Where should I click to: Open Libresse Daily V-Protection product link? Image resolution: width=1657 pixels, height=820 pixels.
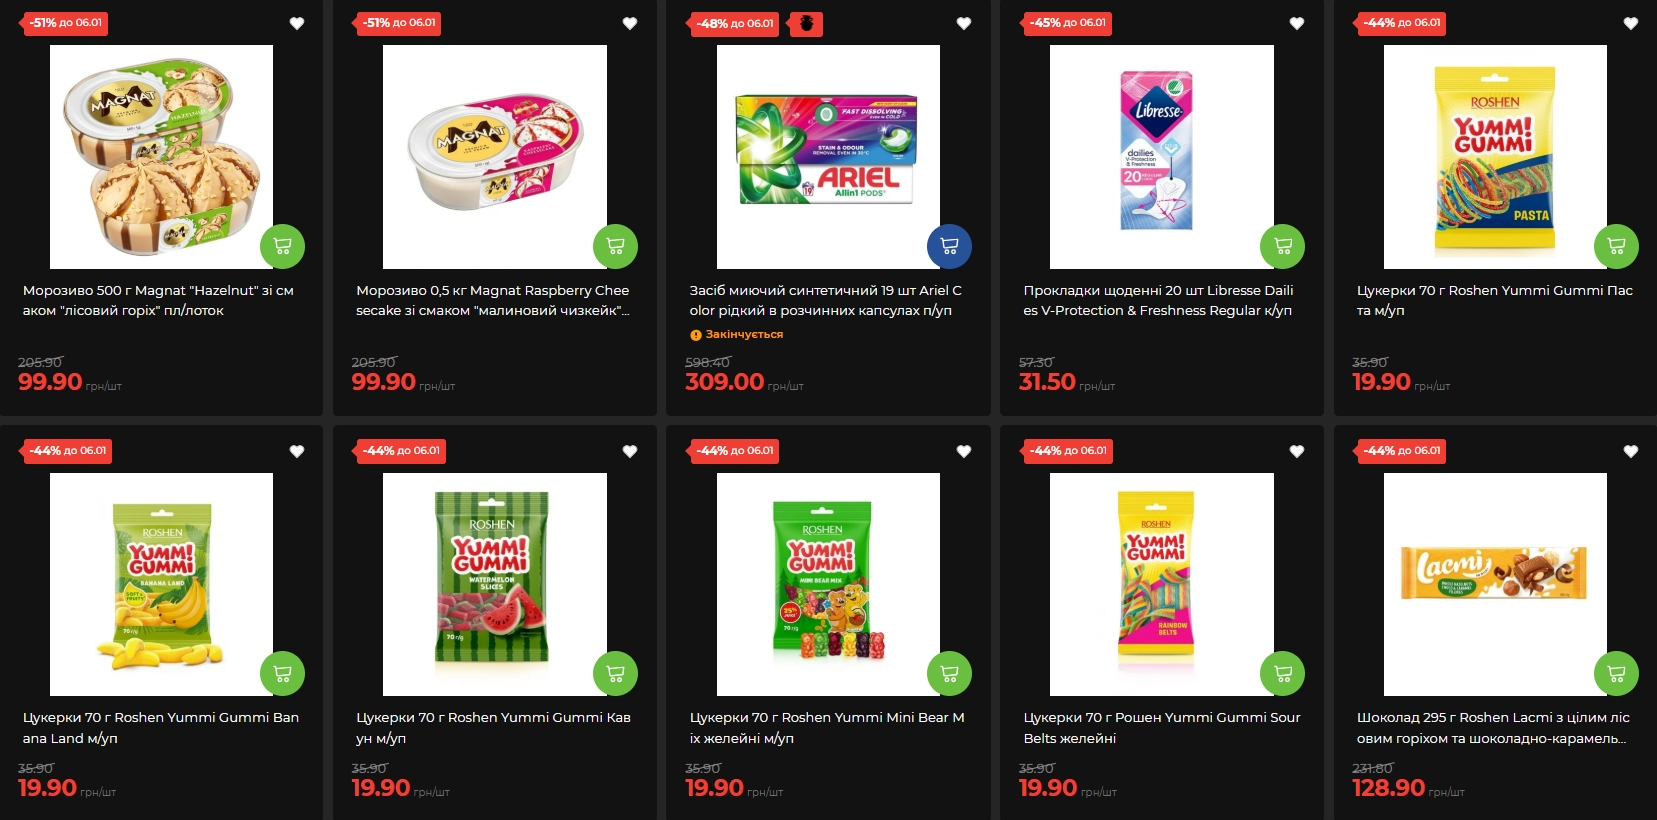pos(1158,300)
